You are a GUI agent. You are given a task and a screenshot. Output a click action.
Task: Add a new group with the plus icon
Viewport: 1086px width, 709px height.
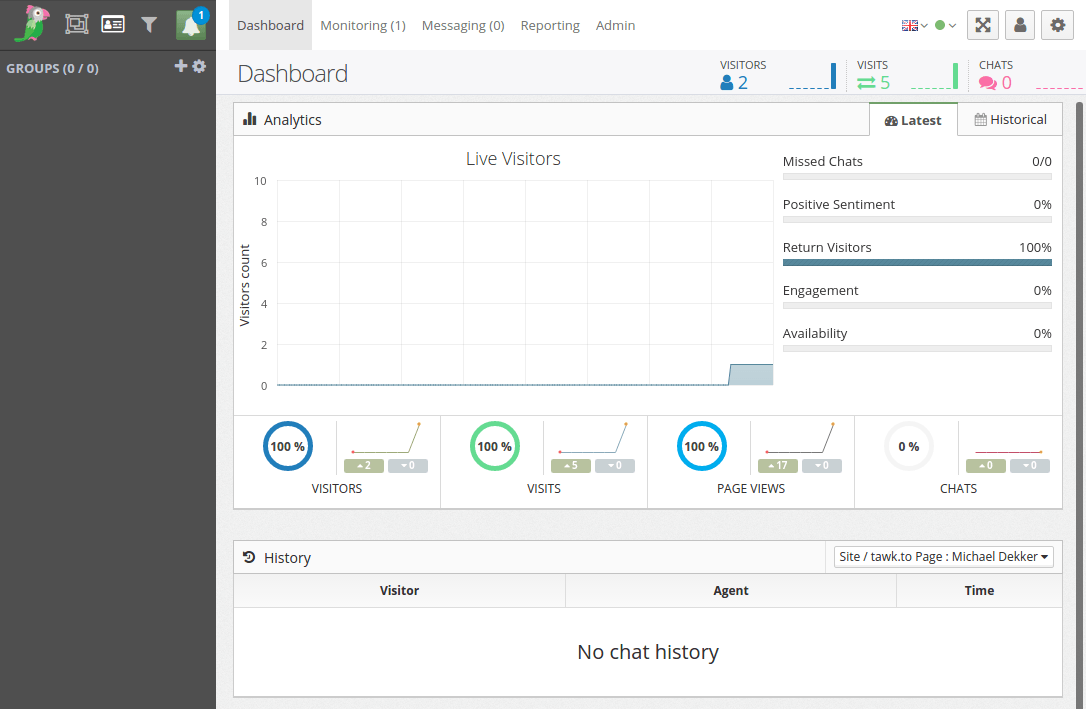tap(180, 66)
